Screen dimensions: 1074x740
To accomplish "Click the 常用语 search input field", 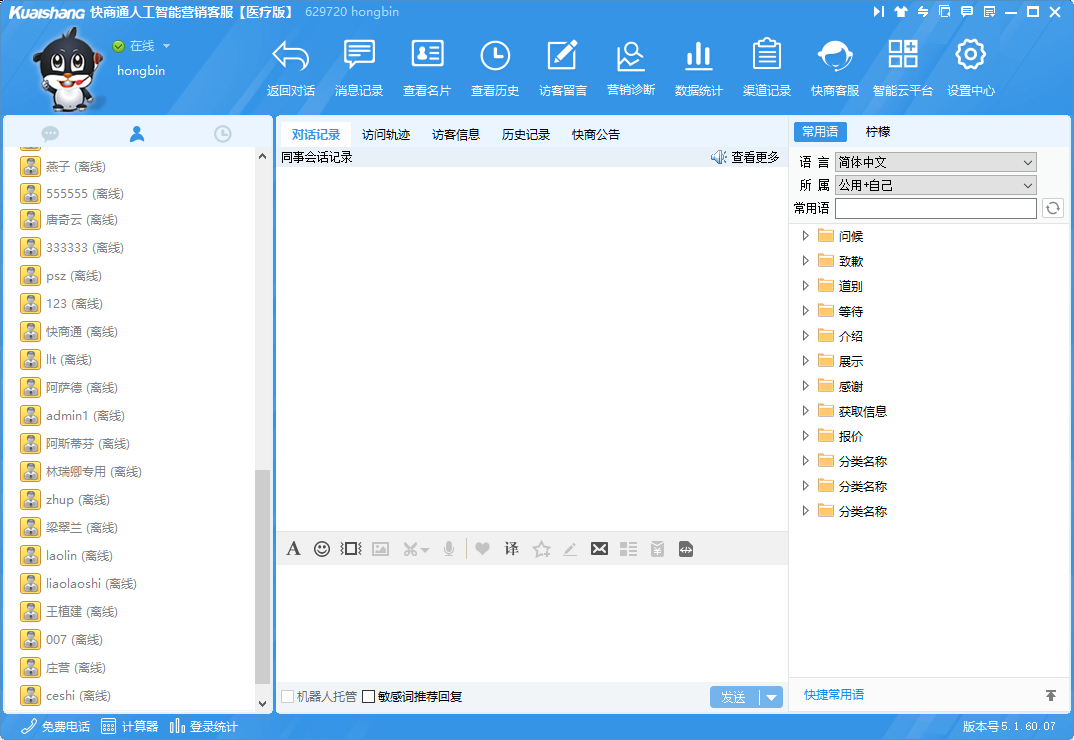I will 935,208.
